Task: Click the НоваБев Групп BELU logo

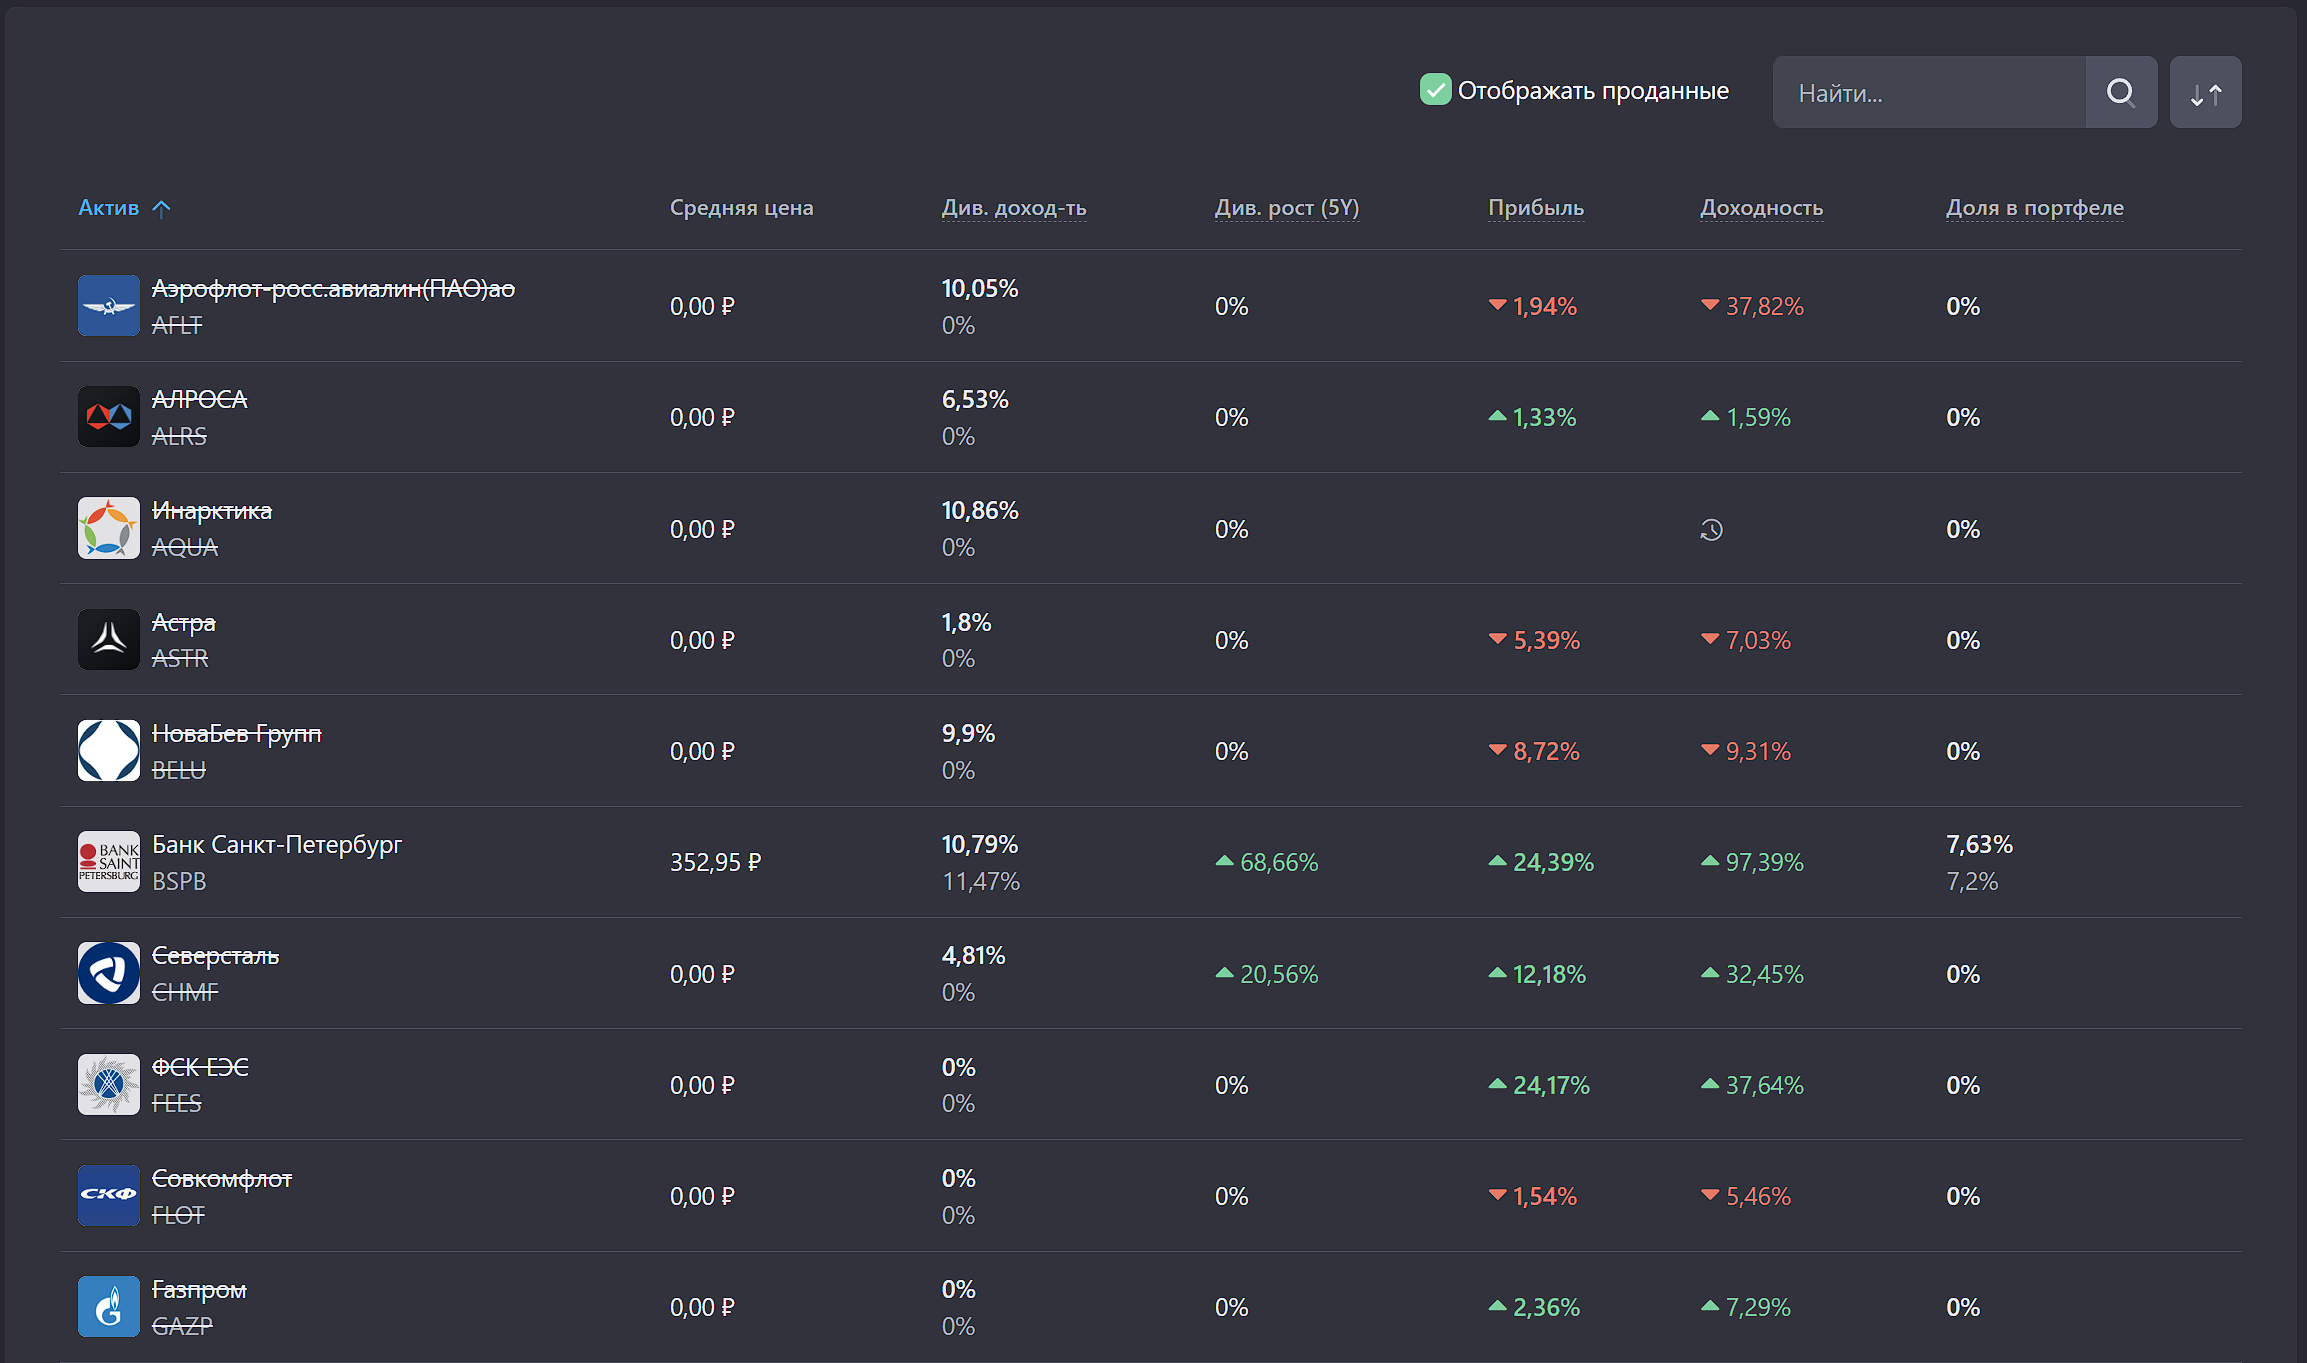Action: (x=109, y=751)
